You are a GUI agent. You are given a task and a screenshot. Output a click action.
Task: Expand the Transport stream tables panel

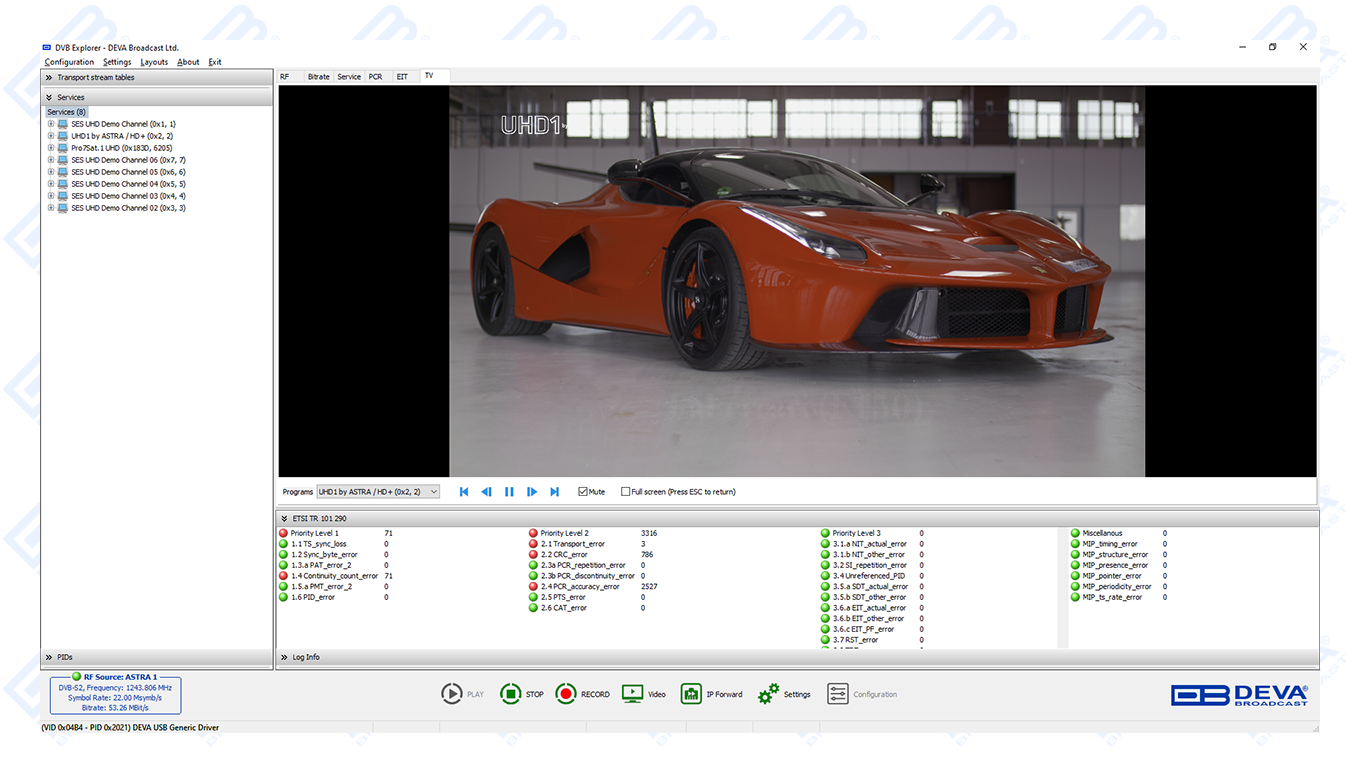[x=49, y=78]
